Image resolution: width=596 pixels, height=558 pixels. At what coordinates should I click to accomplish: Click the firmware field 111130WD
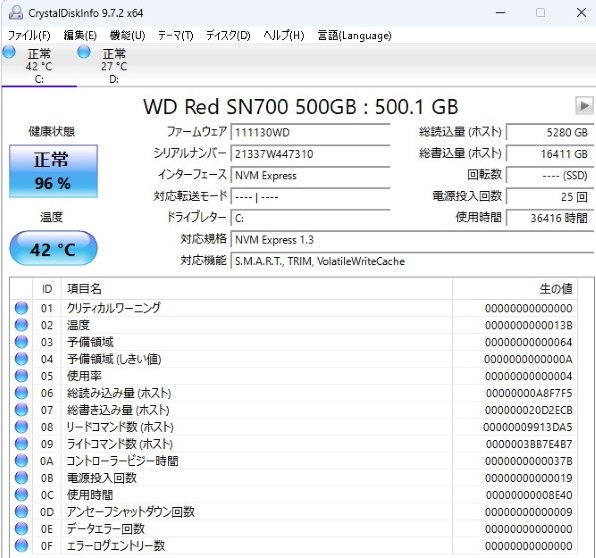[310, 132]
